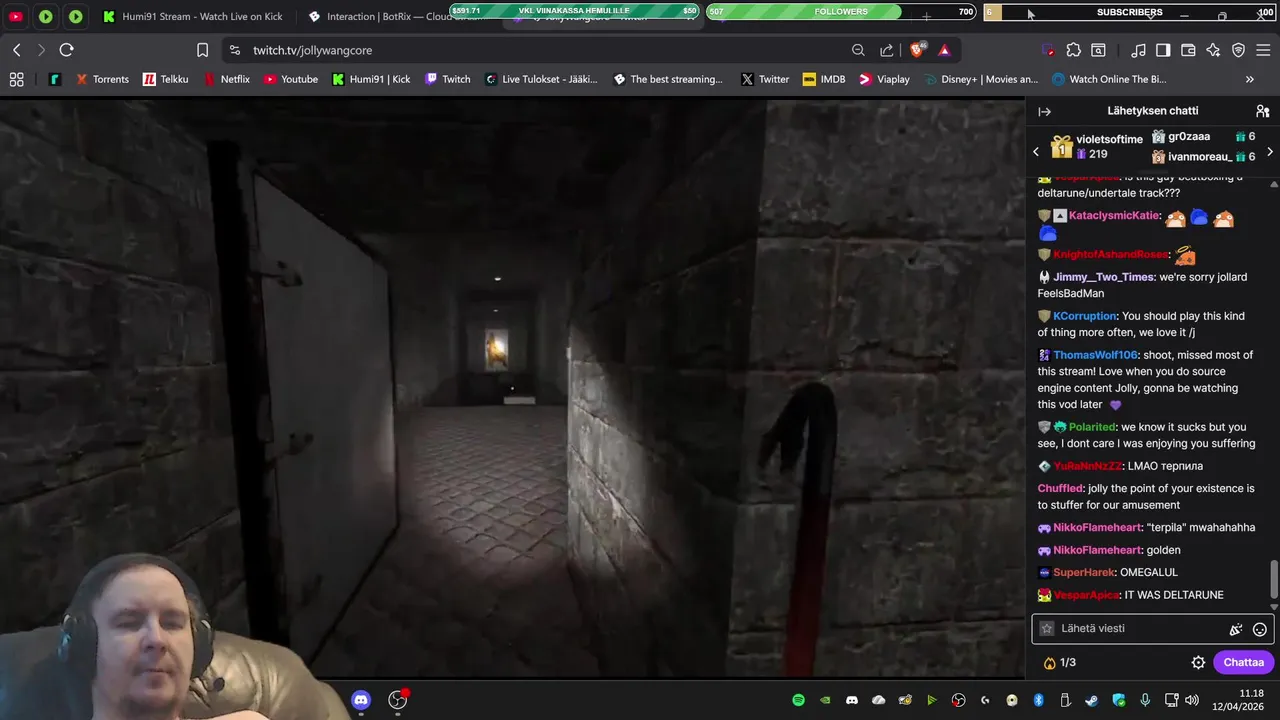The image size is (1280, 720).
Task: Open Discord from the taskbar
Action: click(x=361, y=700)
